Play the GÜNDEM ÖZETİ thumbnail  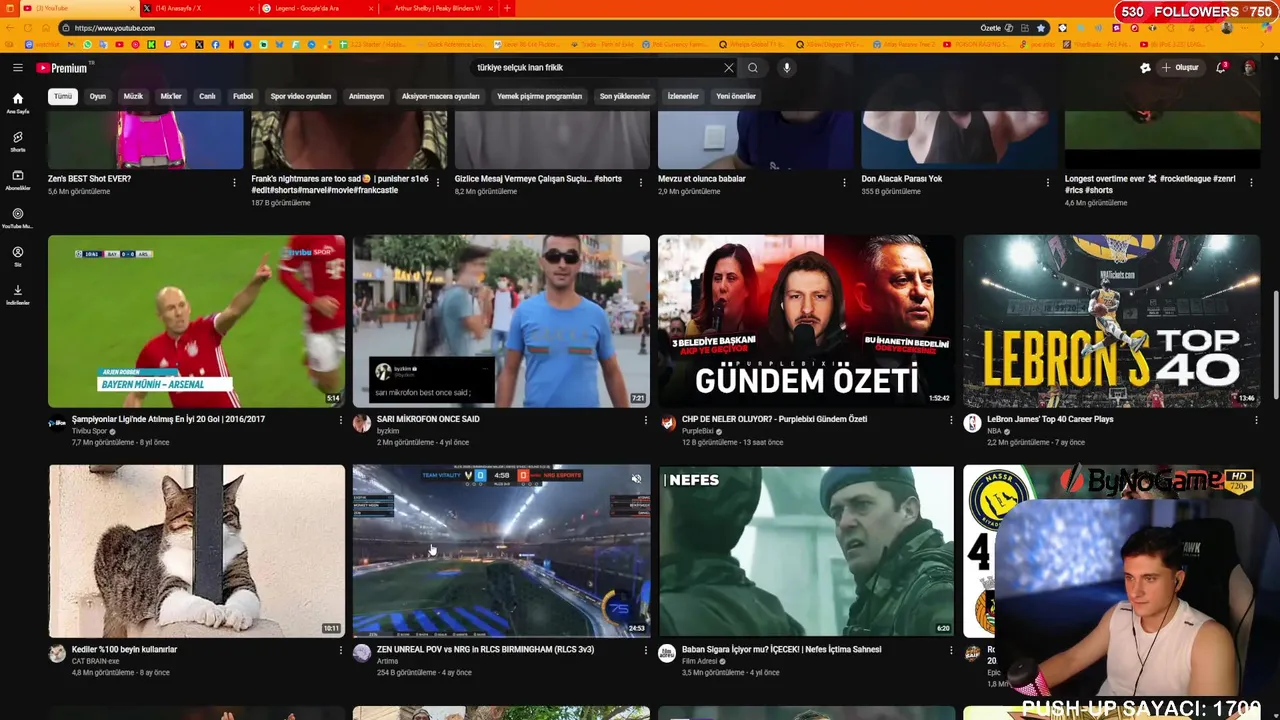[x=806, y=321]
